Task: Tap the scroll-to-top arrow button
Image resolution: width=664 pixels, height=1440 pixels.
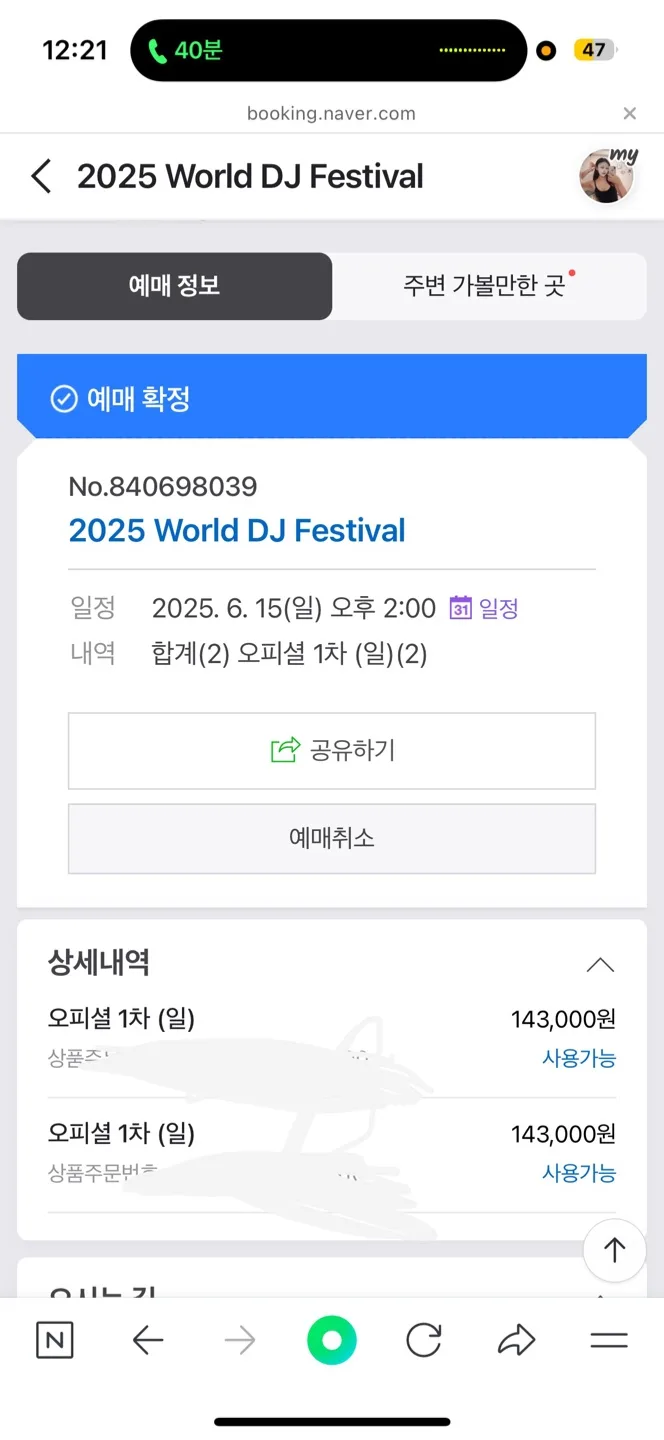Action: 614,1250
